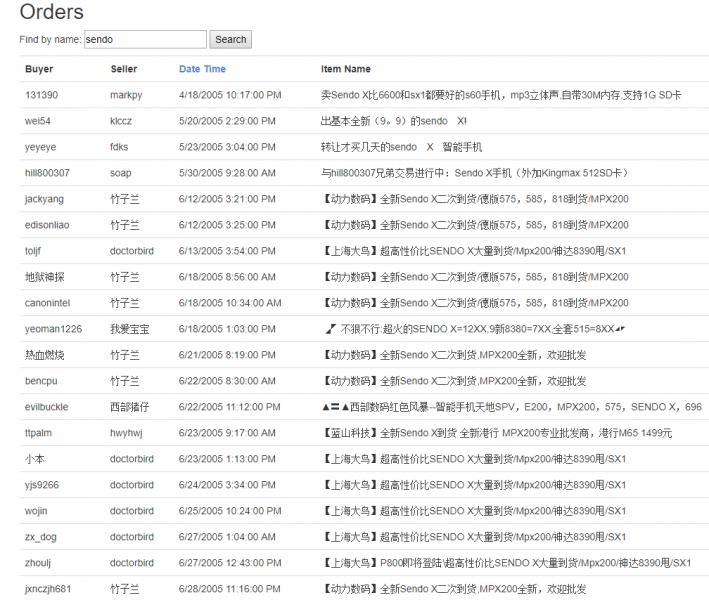Click the Find by name input field
The height and width of the screenshot is (600, 709).
coord(144,40)
